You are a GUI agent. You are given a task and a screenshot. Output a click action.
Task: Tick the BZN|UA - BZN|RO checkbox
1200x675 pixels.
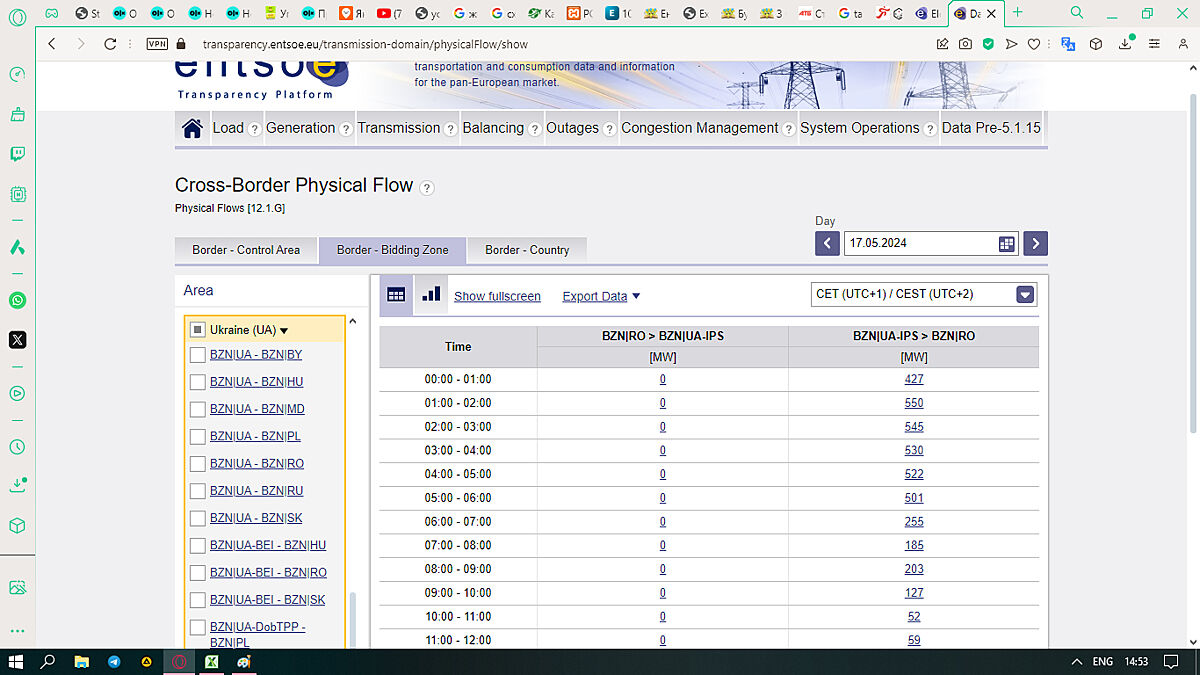tap(198, 464)
